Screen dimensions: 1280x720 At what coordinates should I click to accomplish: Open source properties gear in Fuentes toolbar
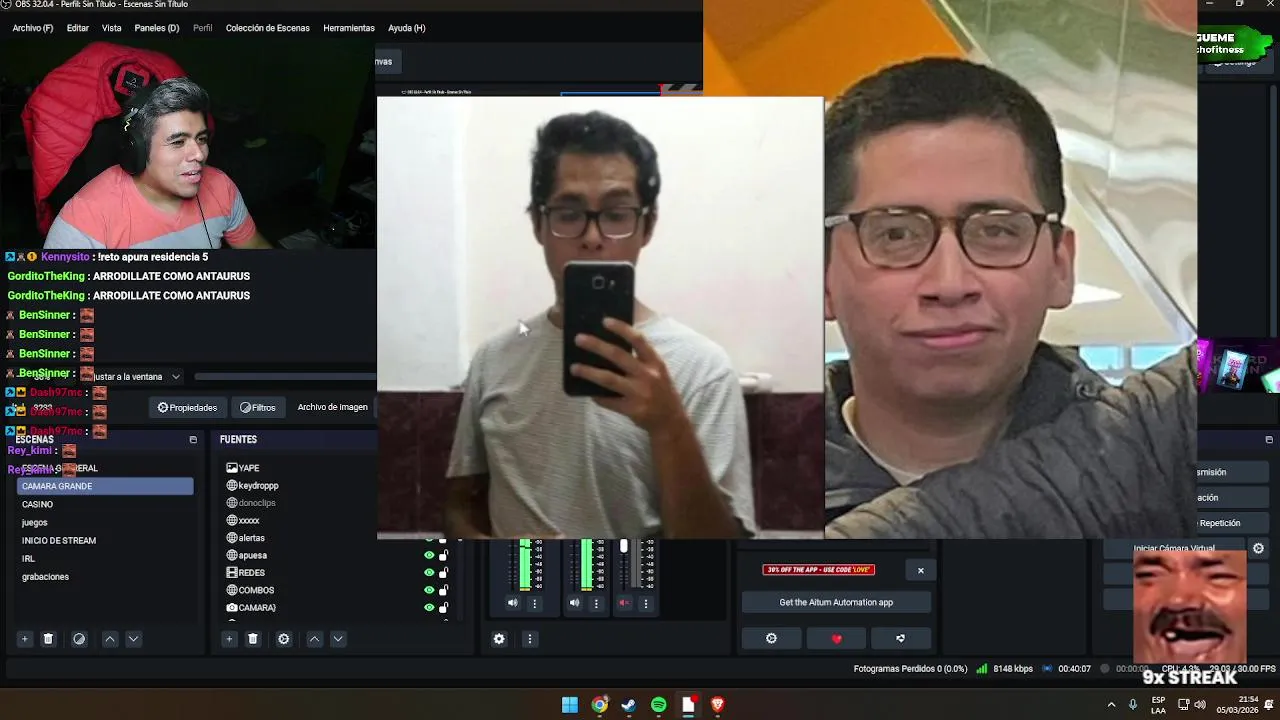[x=284, y=639]
